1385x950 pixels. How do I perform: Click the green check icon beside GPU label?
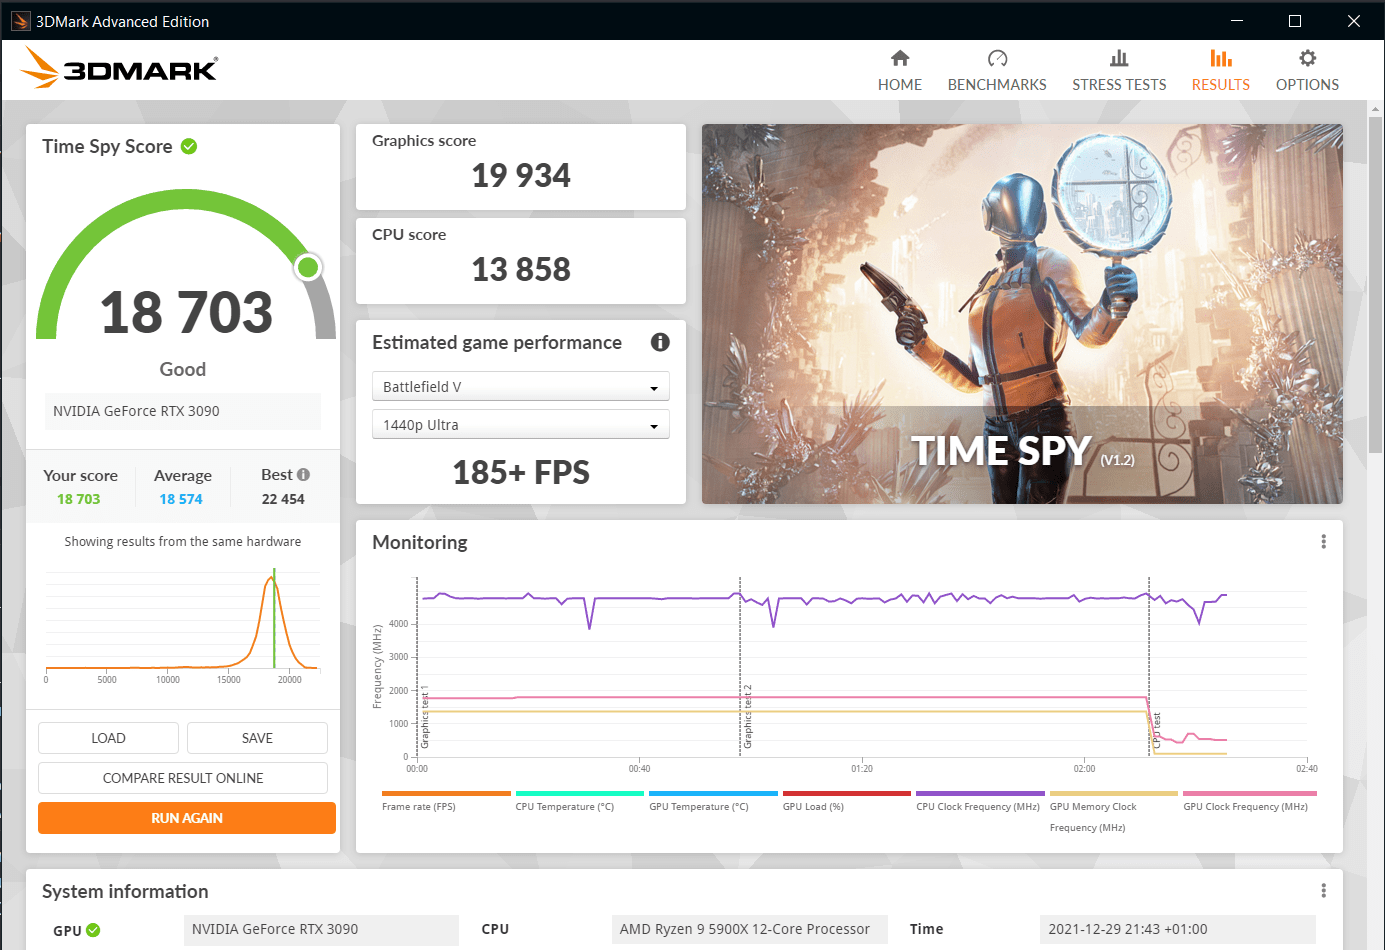[93, 930]
